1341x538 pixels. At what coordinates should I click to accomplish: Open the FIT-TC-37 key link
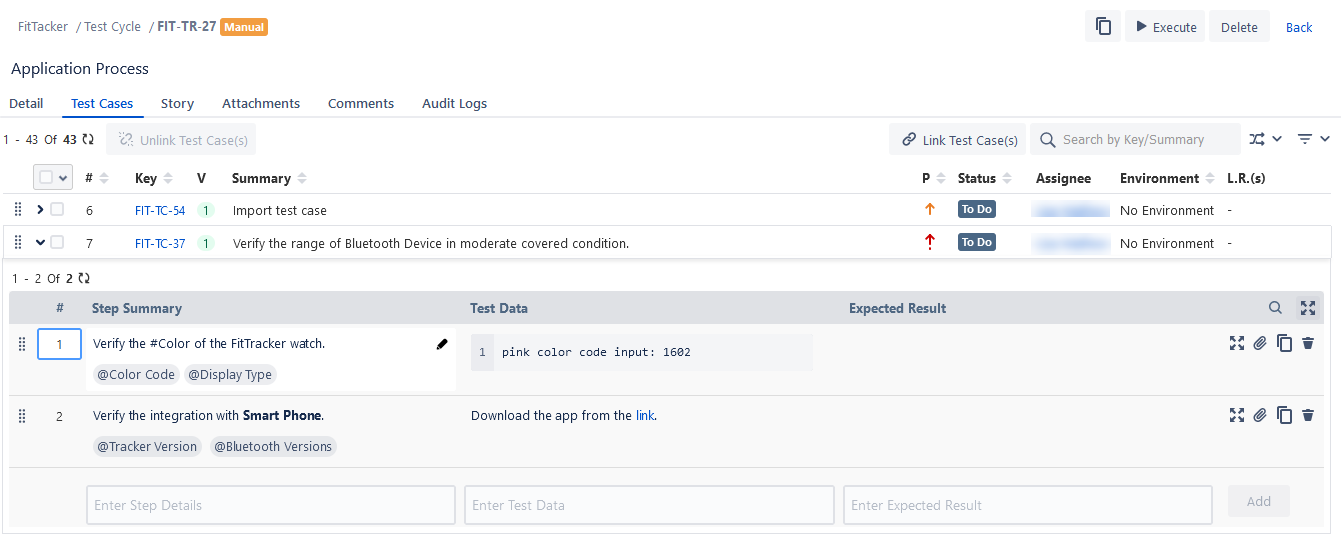(x=160, y=243)
